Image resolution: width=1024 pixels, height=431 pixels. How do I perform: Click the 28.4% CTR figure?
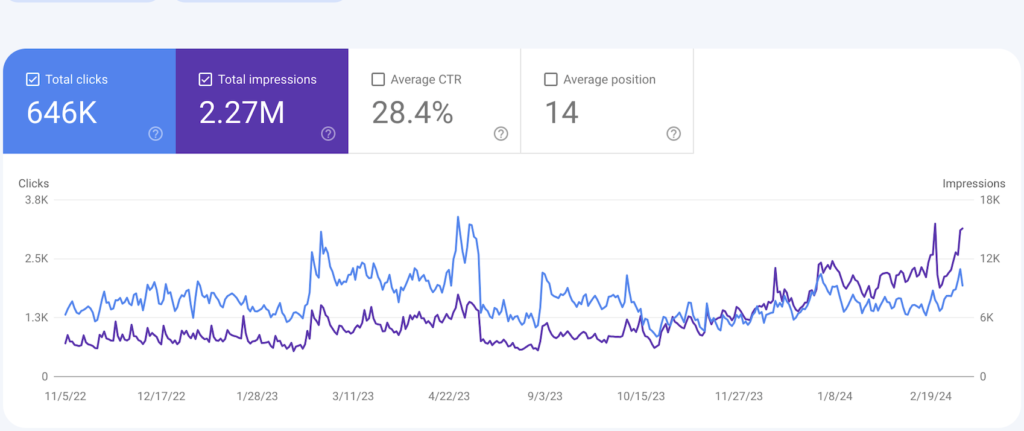coord(412,113)
